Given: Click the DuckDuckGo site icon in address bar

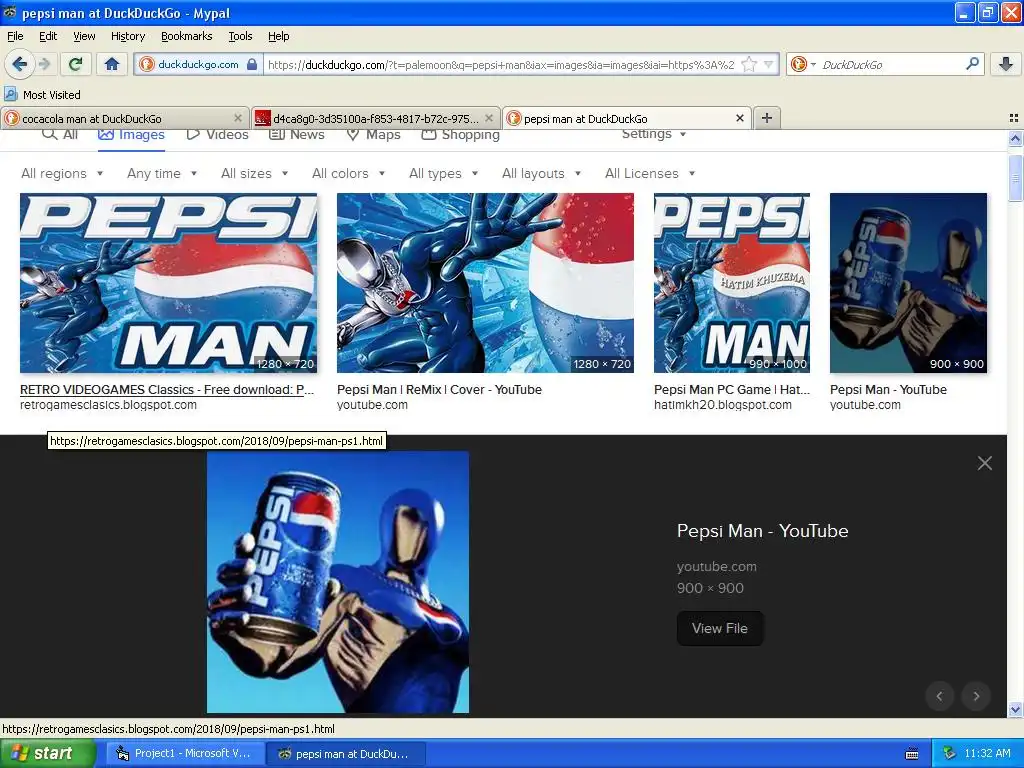Looking at the screenshot, I should pyautogui.click(x=146, y=64).
